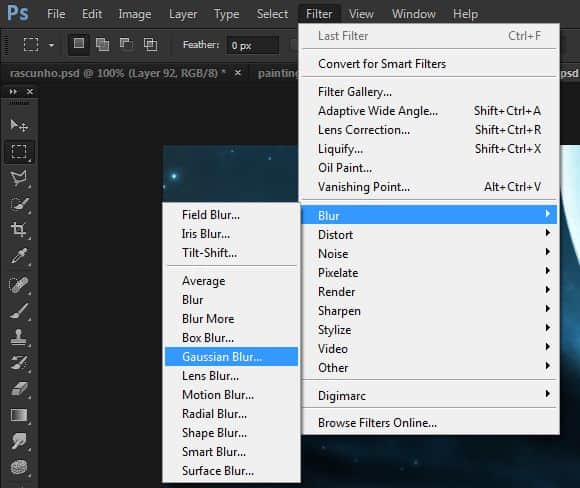Select the Rectangular Marquee tool in toolbox
This screenshot has width=580, height=488.
point(19,152)
